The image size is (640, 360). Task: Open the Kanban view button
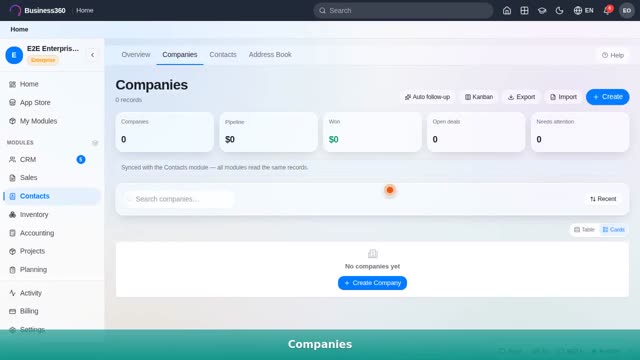click(479, 97)
